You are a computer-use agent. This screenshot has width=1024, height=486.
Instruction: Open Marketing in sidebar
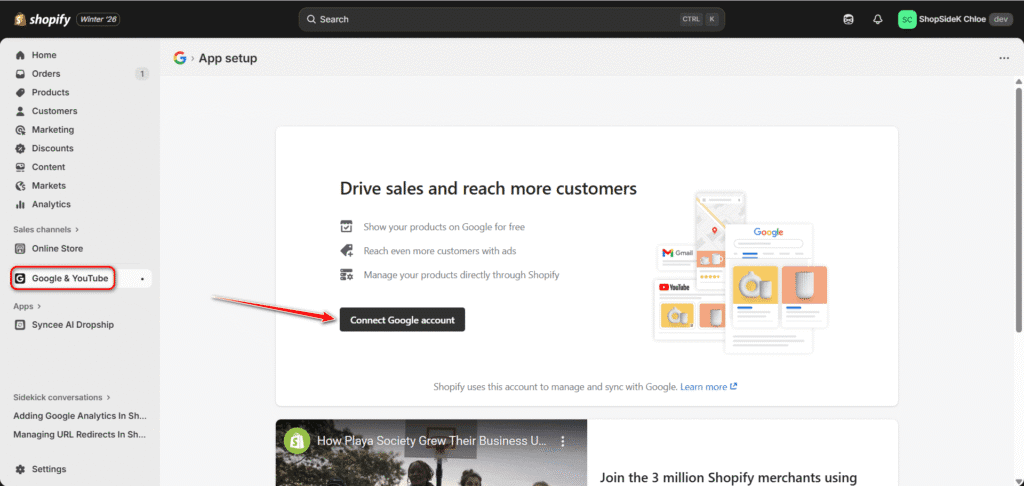pos(53,129)
